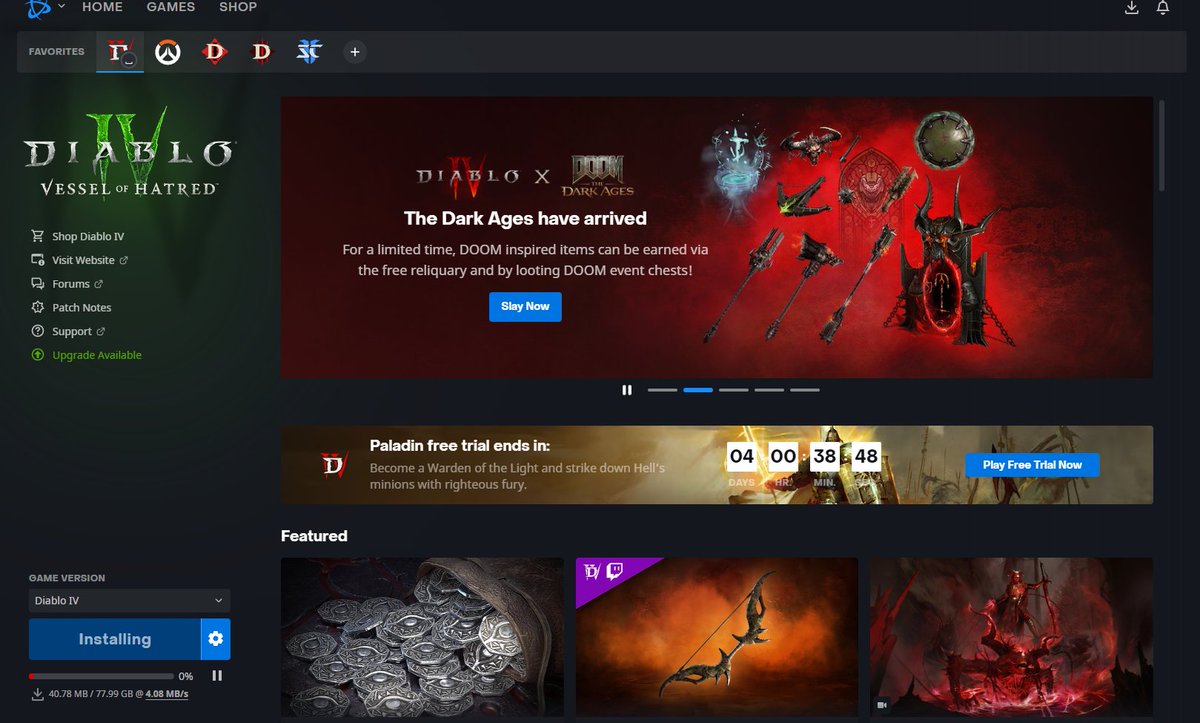Open the downloads icon in the top bar
This screenshot has height=723, width=1200.
click(x=1132, y=8)
